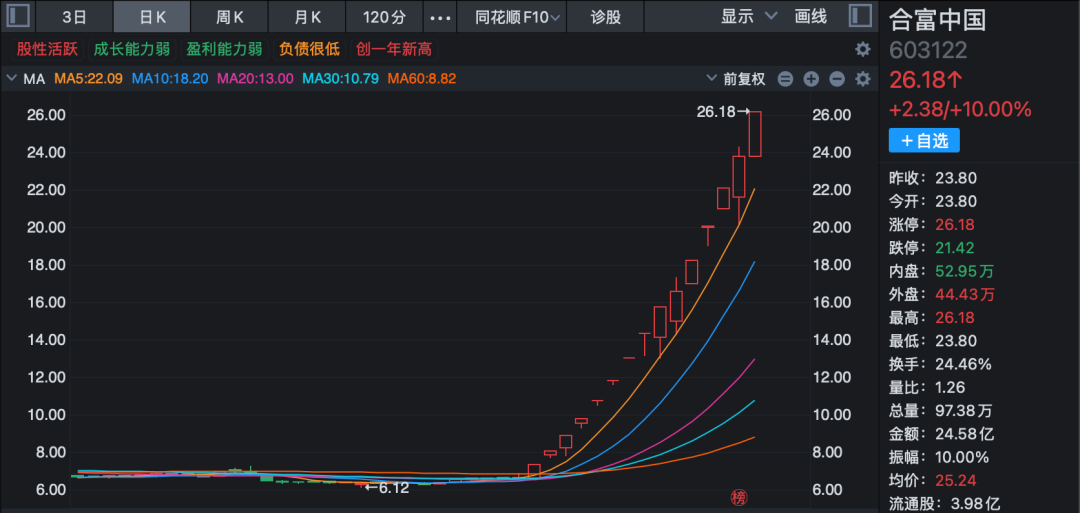The width and height of the screenshot is (1080, 513).
Task: Toggle the left sidebar panel icon
Action: (x=18, y=17)
